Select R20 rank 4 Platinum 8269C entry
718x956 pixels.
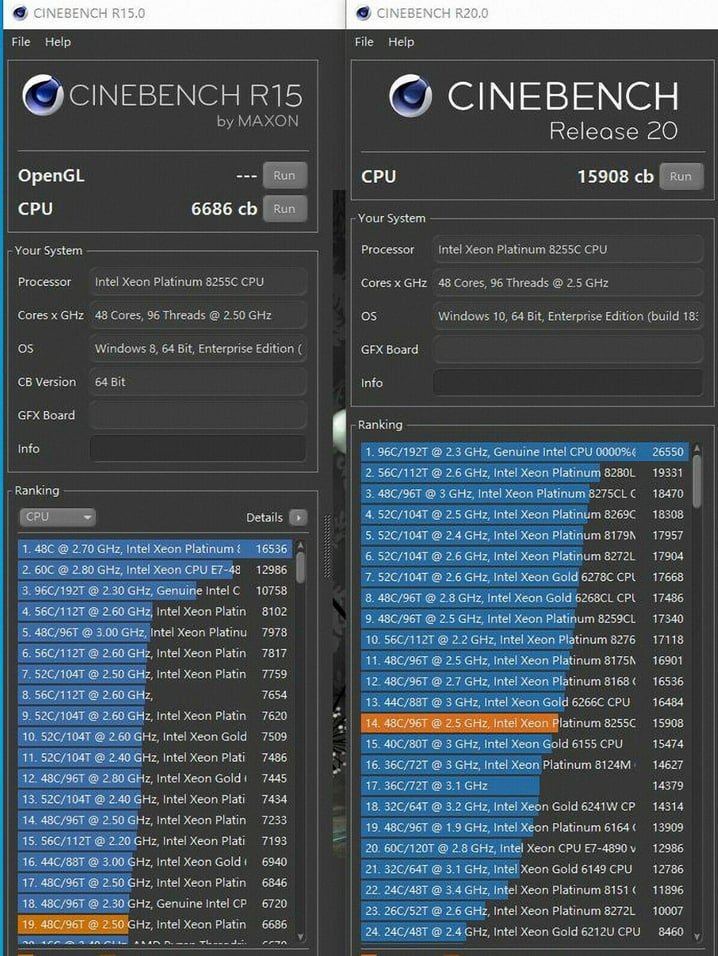525,515
